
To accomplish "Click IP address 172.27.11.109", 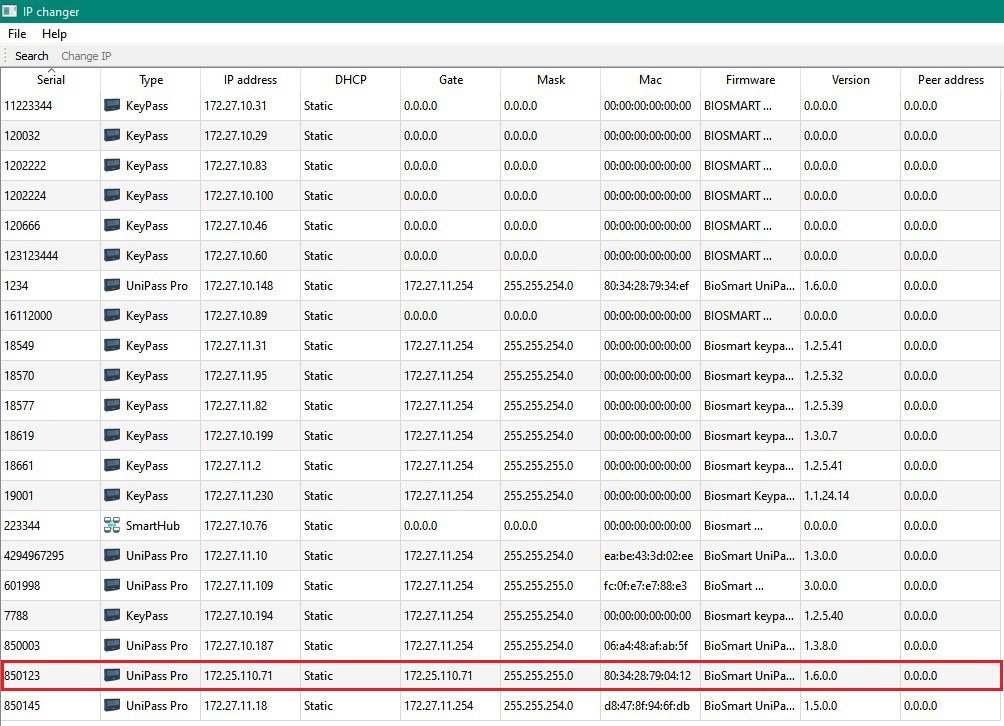I will tap(239, 586).
